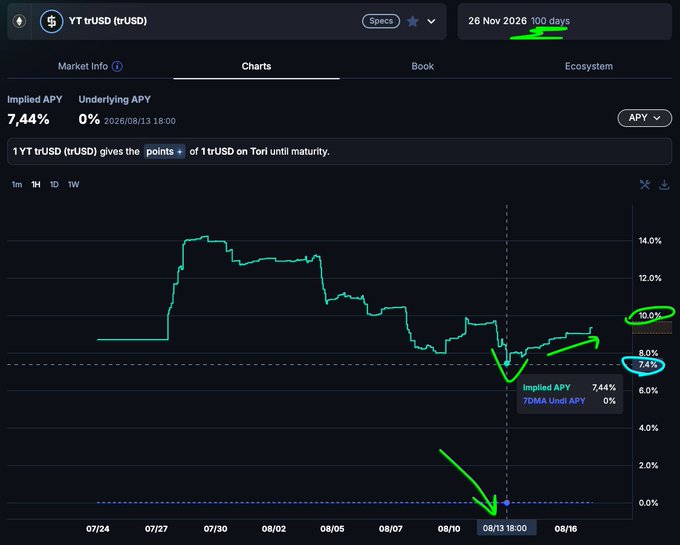Image resolution: width=680 pixels, height=545 pixels.
Task: Click the 08/16 date axis label
Action: click(x=566, y=529)
